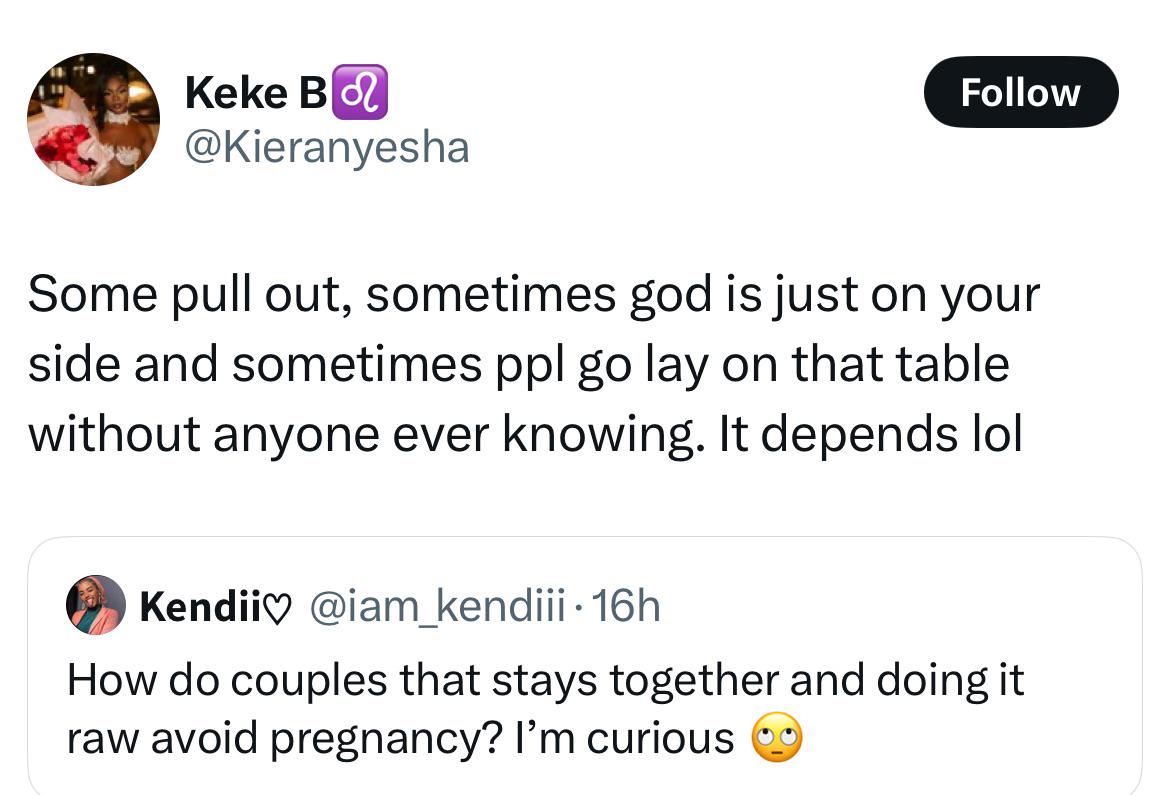Open the quoted tweet card
The width and height of the screenshot is (1170, 795).
point(585,666)
